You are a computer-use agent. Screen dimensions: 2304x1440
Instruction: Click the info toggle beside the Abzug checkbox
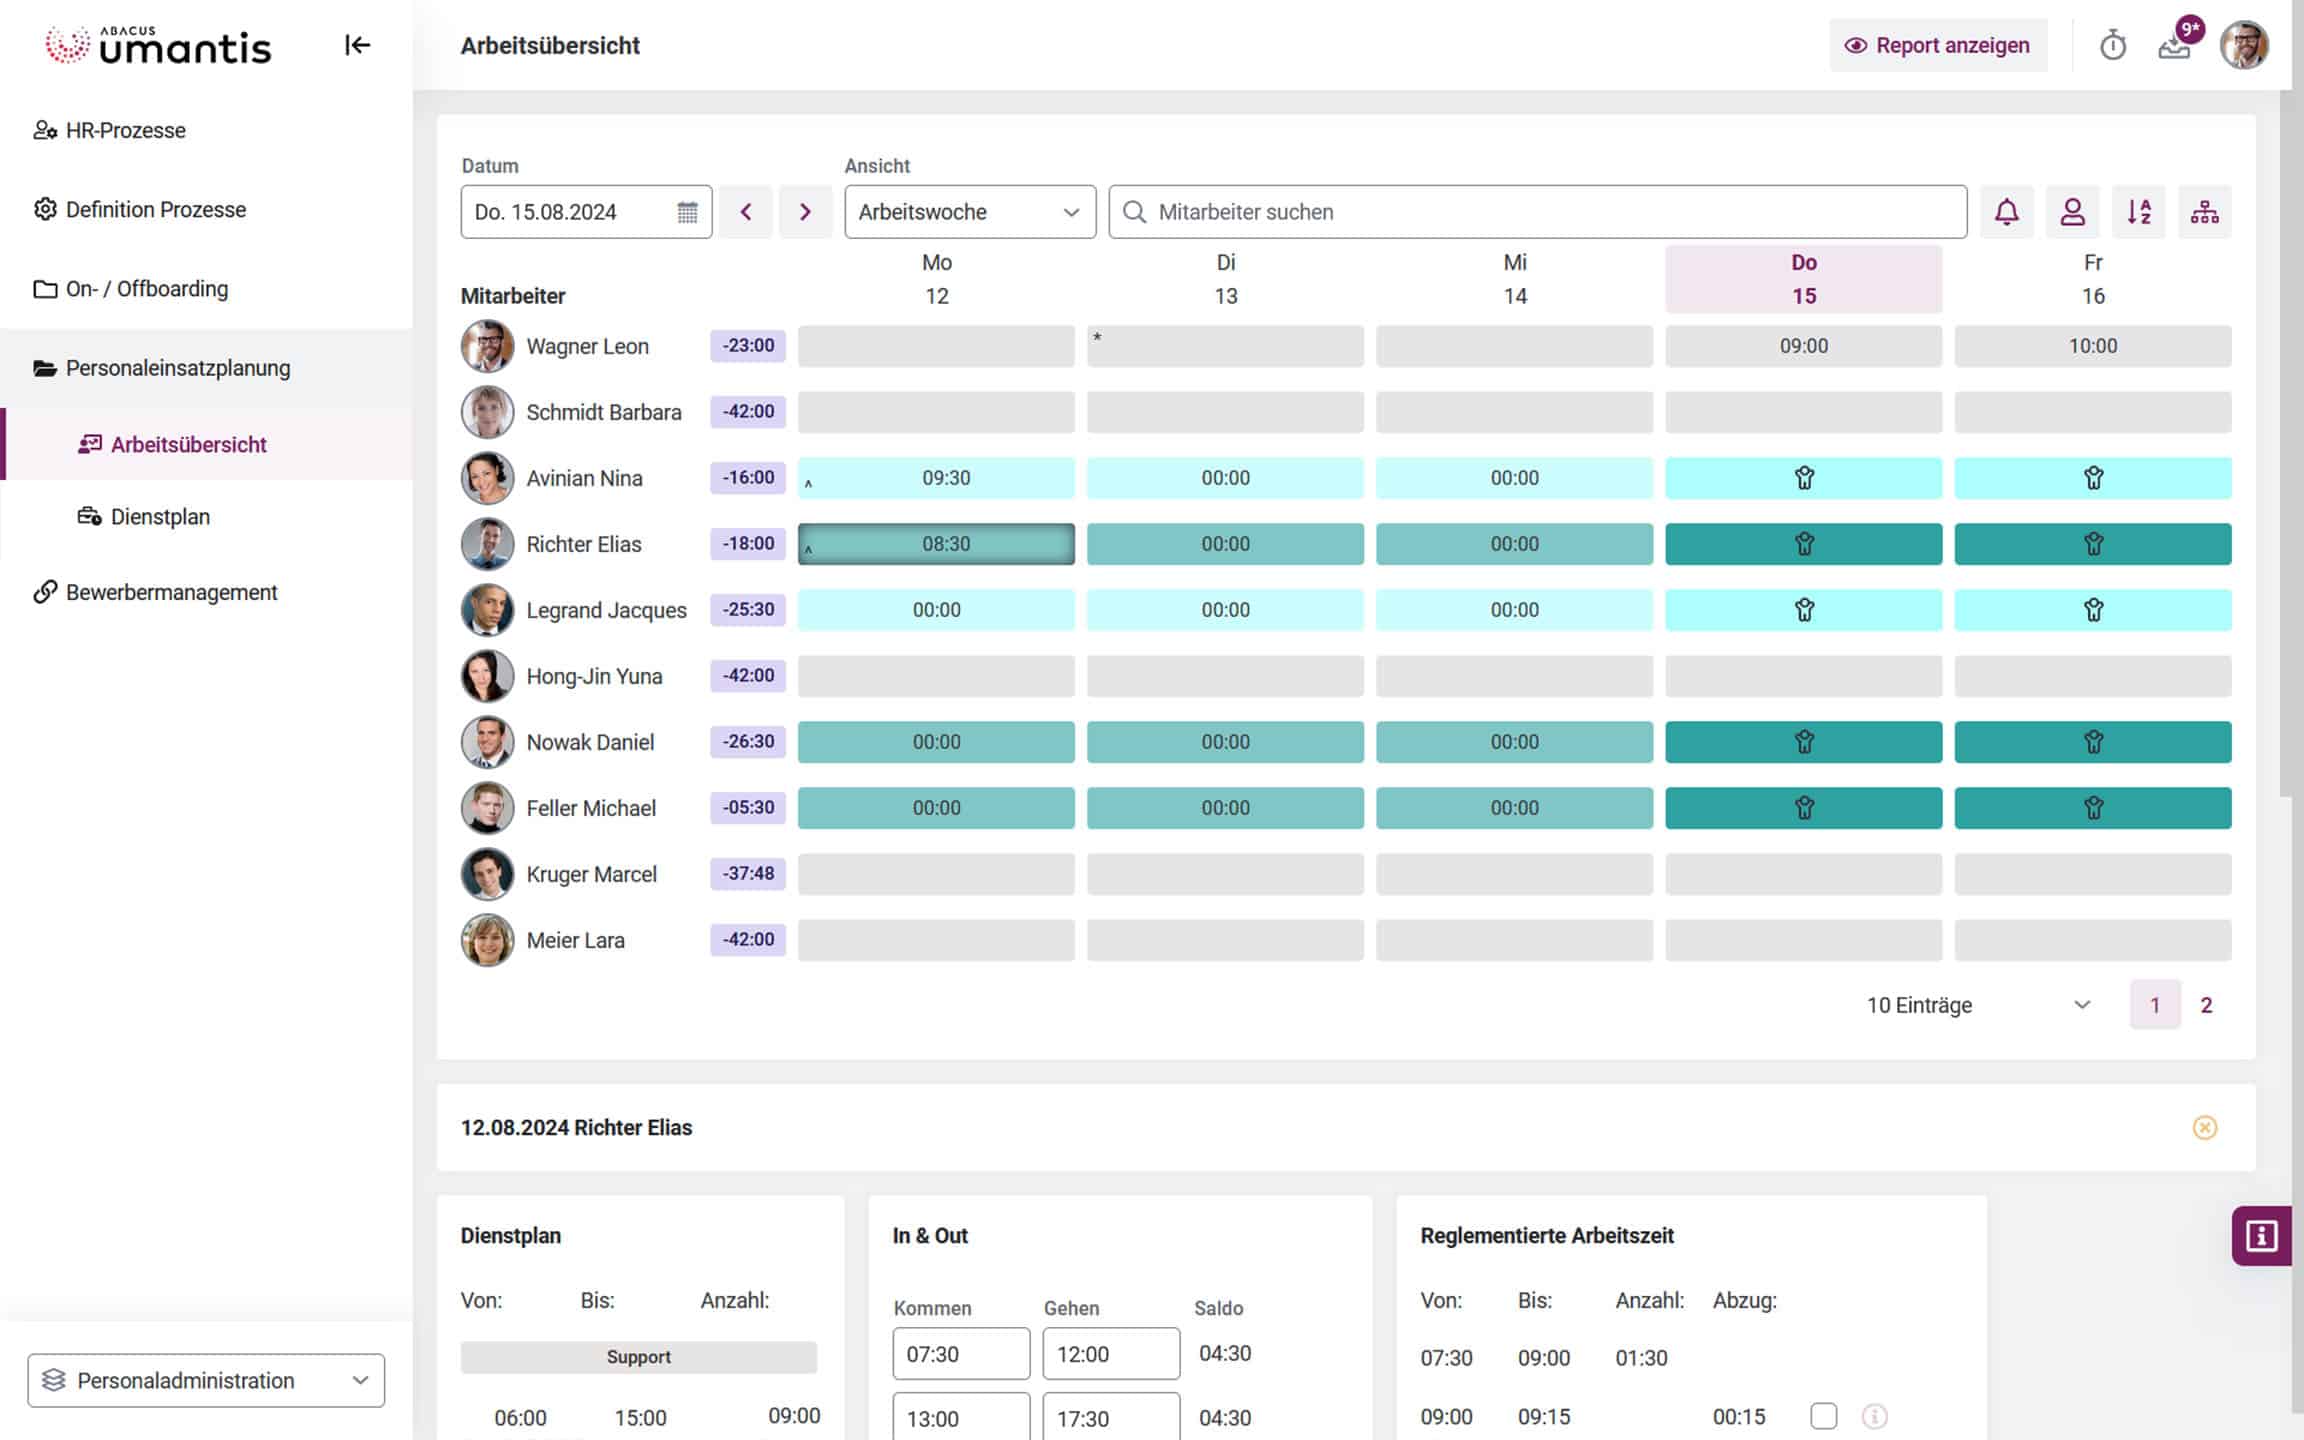1872,1417
